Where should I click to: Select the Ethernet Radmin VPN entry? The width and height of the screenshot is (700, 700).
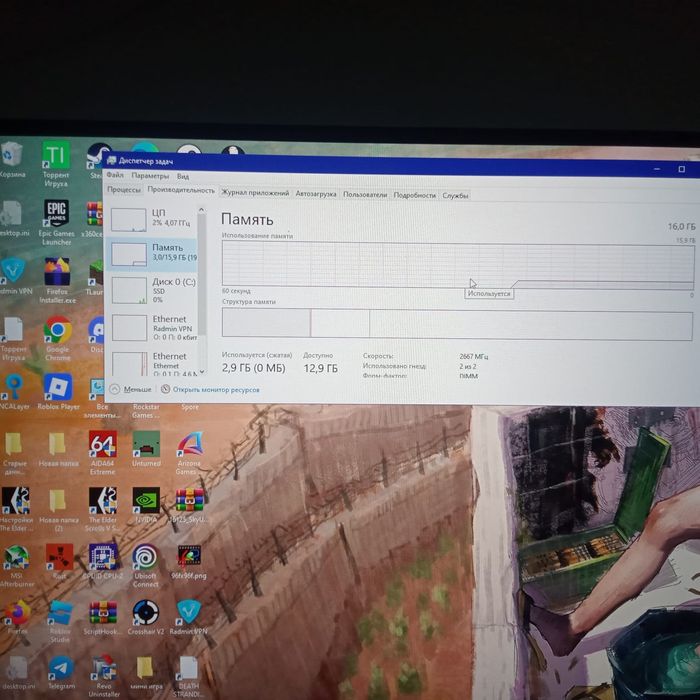153,328
